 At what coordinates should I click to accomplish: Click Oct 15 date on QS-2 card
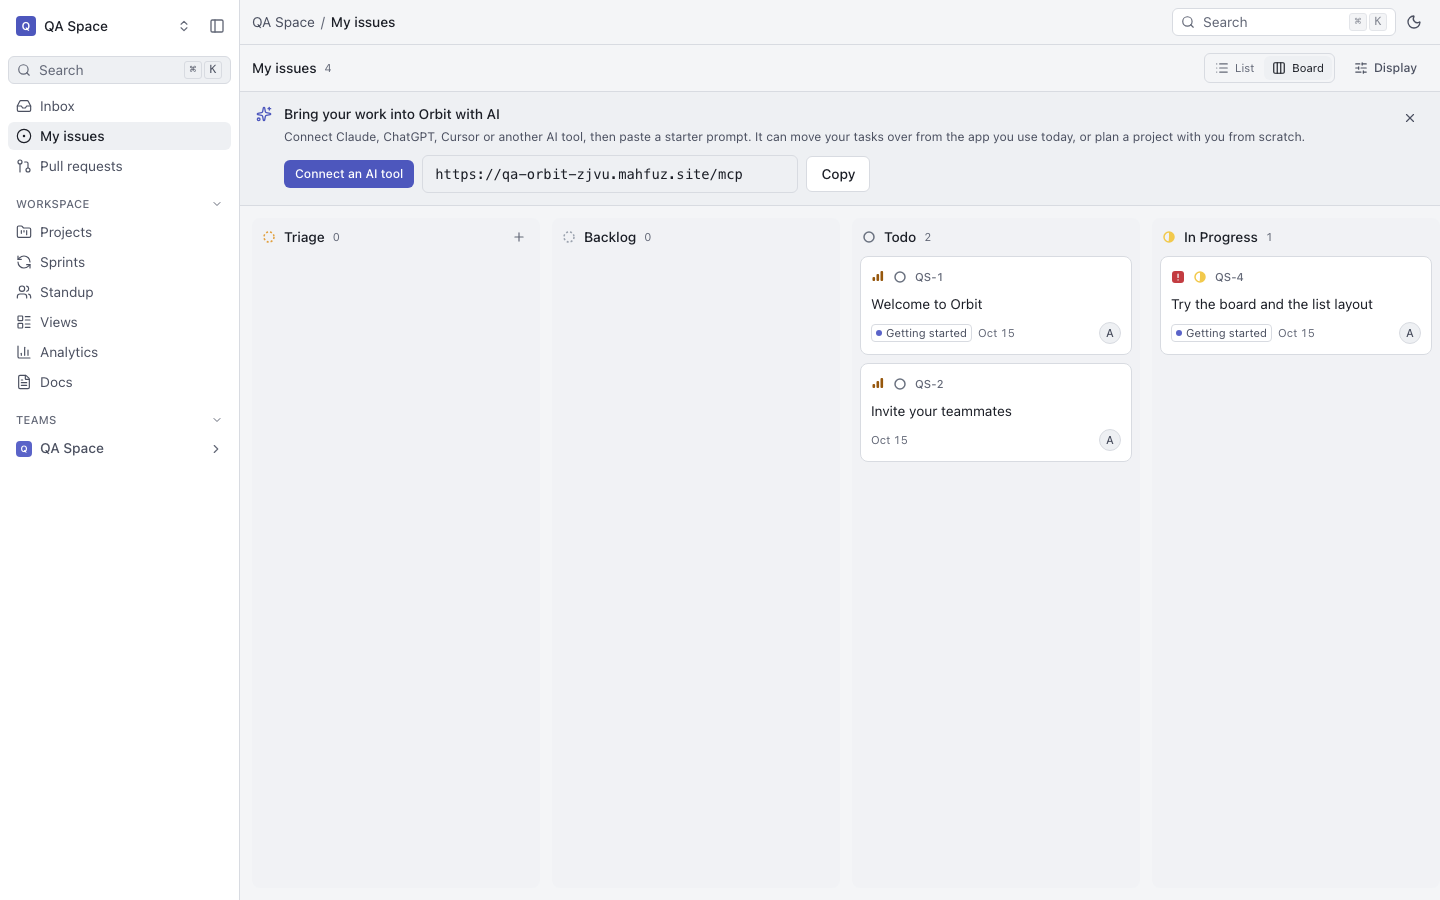(889, 440)
